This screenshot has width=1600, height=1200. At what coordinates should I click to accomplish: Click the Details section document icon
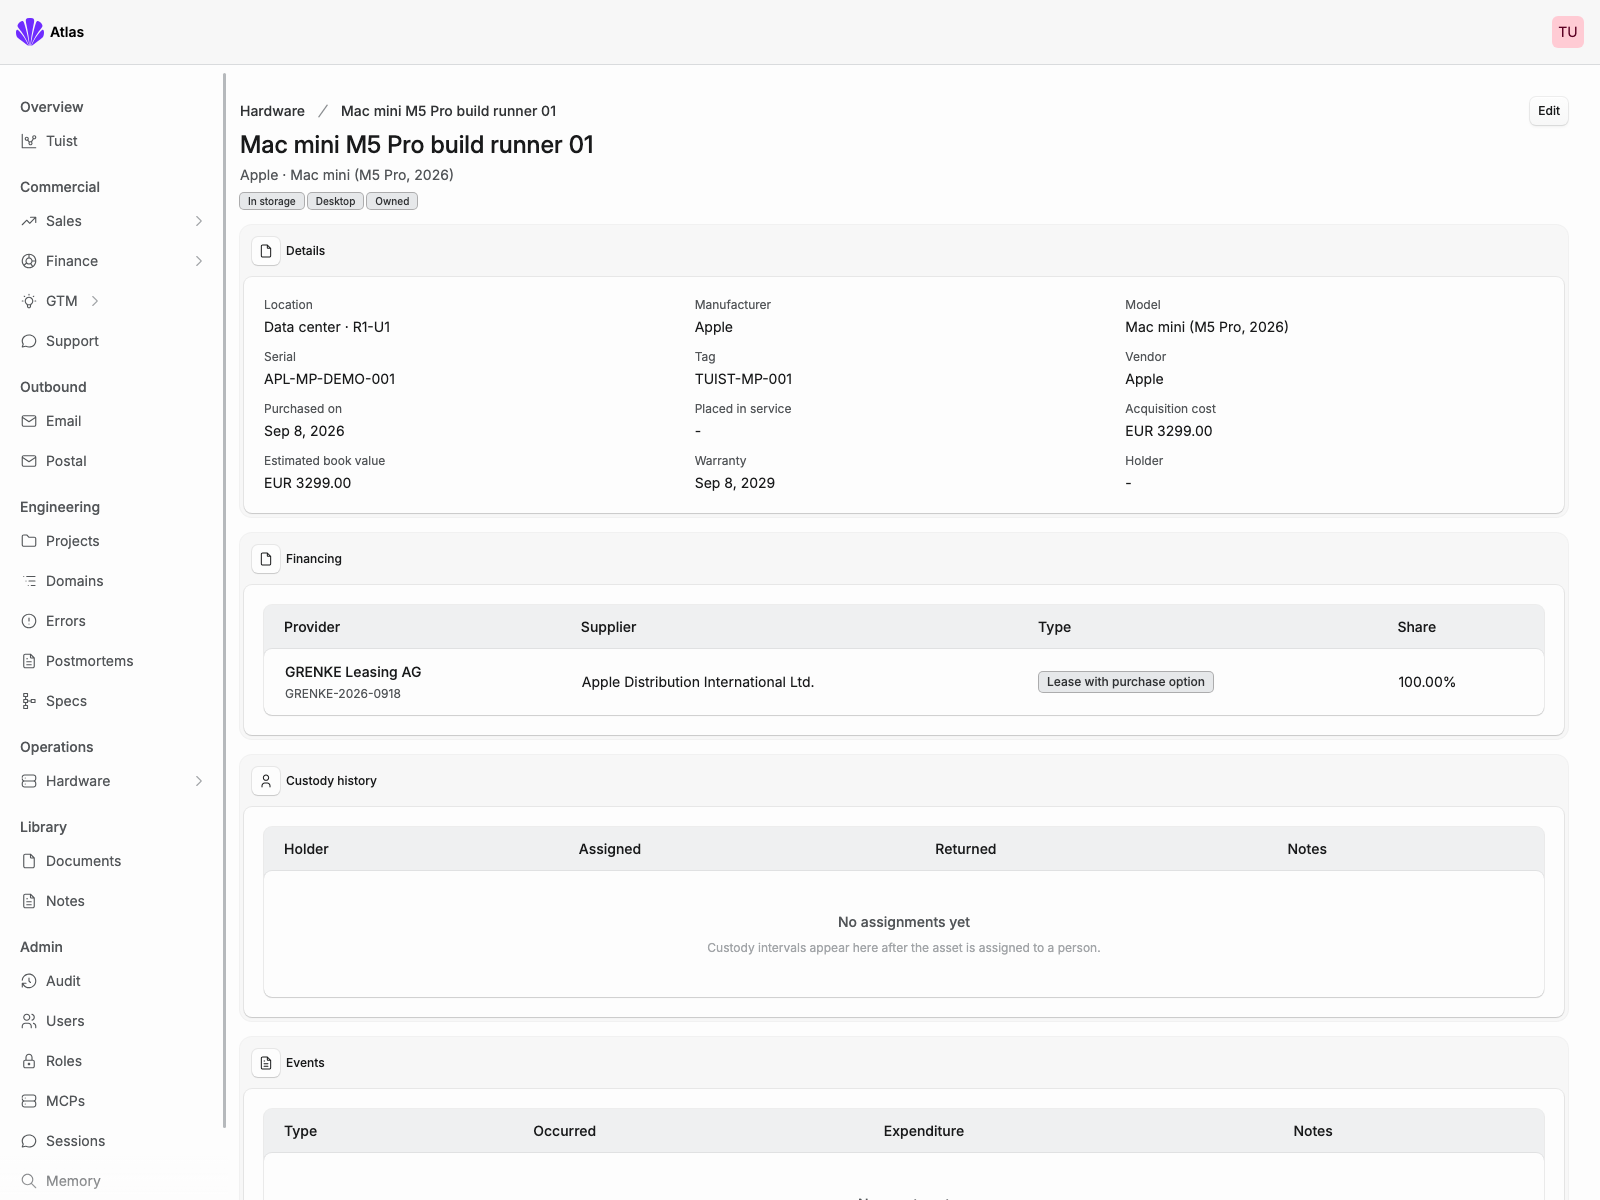(x=266, y=251)
